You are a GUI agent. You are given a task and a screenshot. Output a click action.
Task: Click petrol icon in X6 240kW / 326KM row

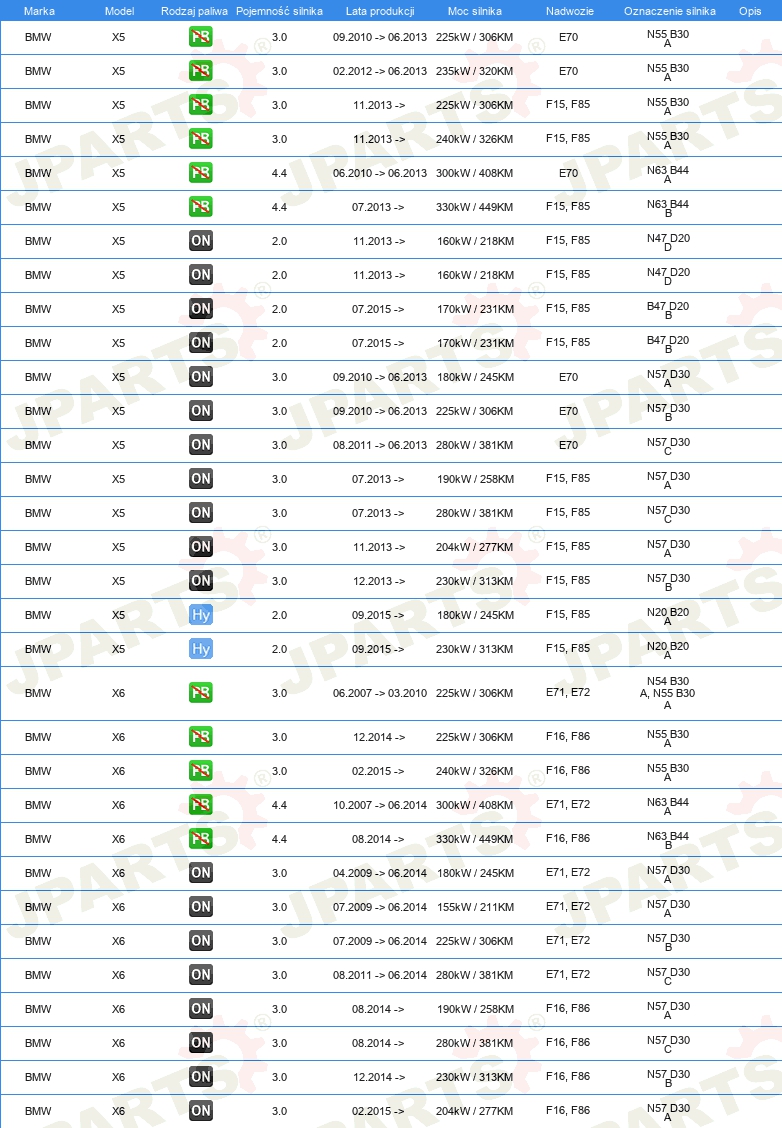(201, 770)
